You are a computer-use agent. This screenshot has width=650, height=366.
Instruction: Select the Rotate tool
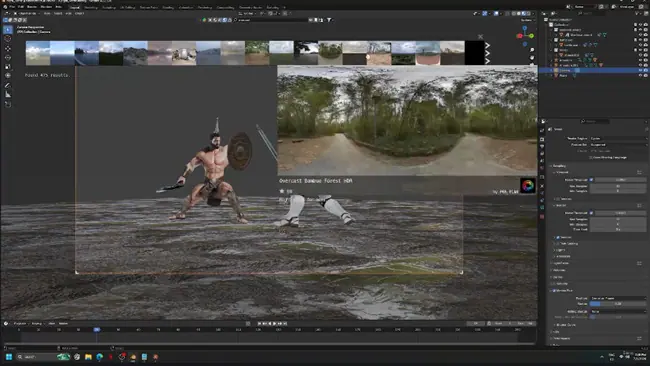click(8, 58)
